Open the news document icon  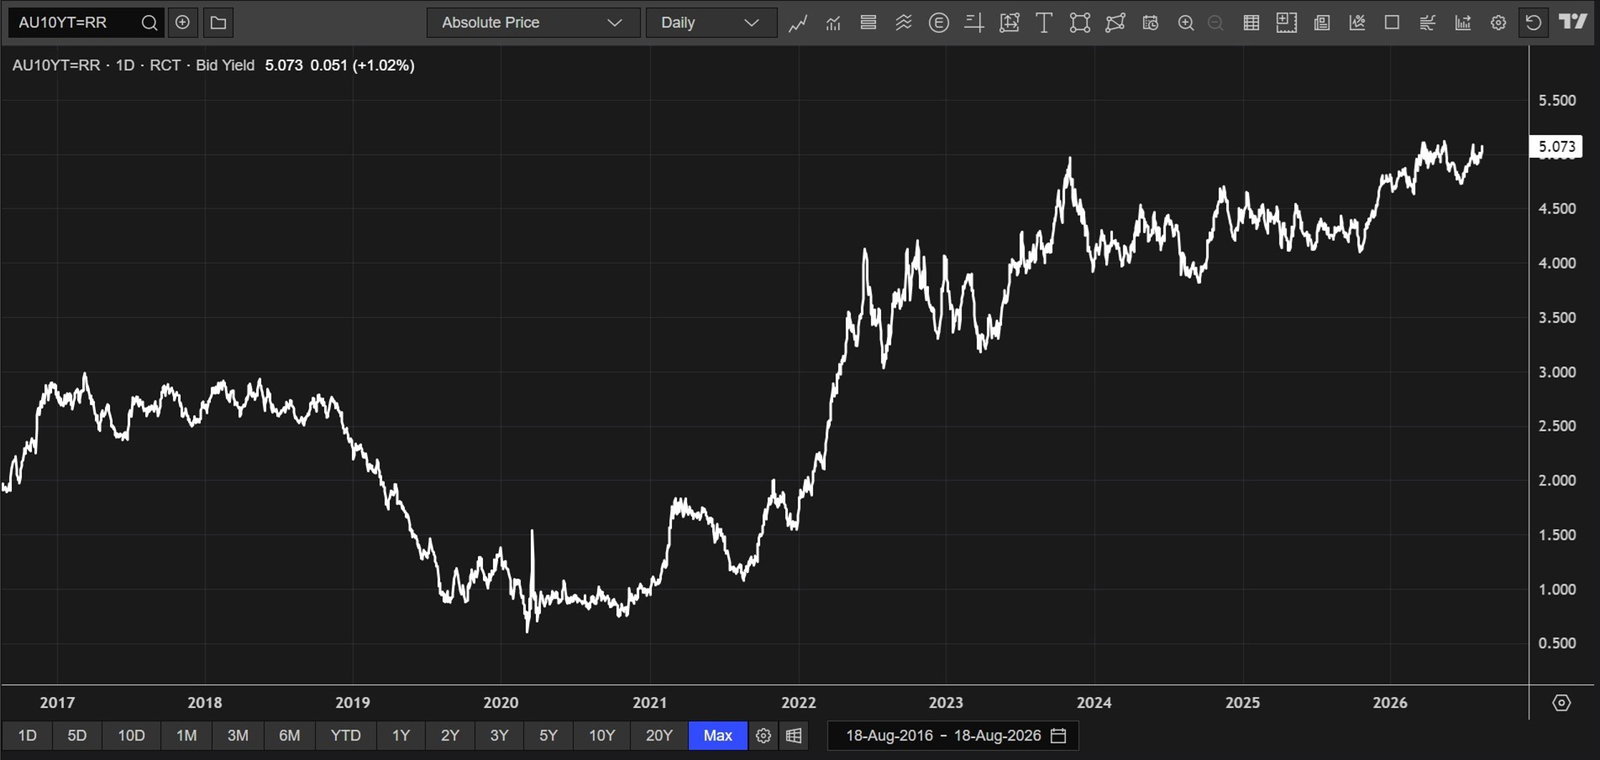pyautogui.click(x=1322, y=23)
